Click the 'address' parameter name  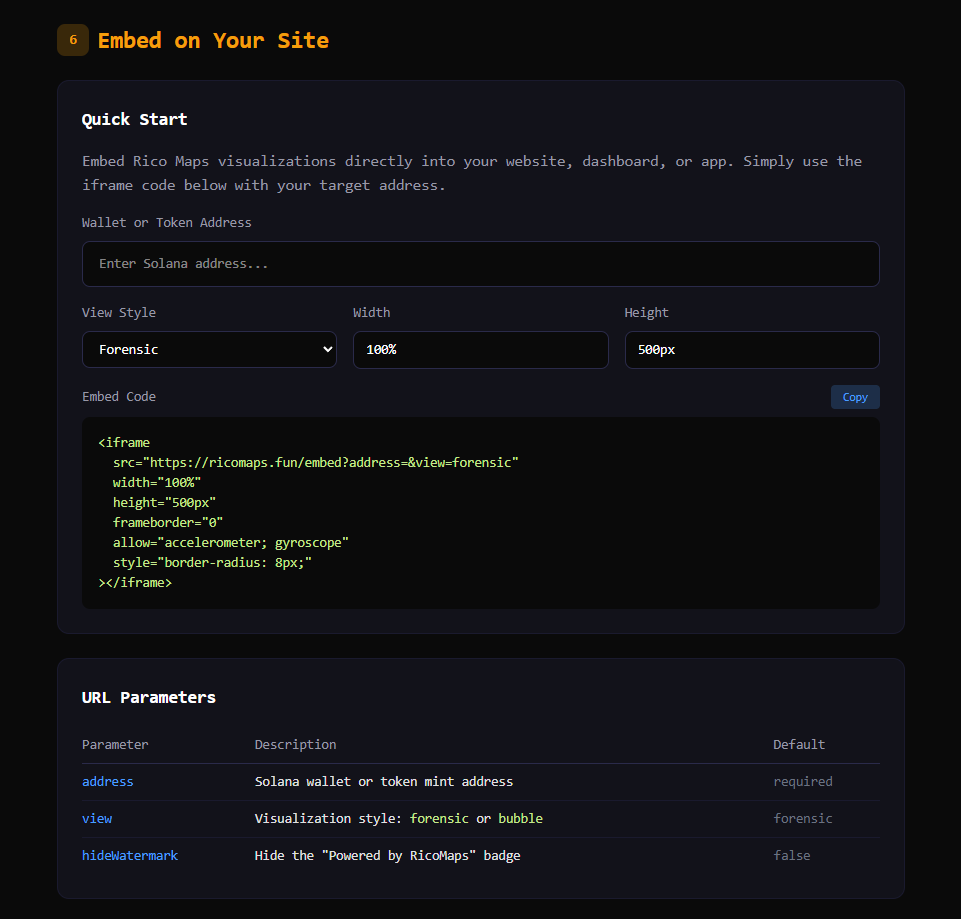107,781
